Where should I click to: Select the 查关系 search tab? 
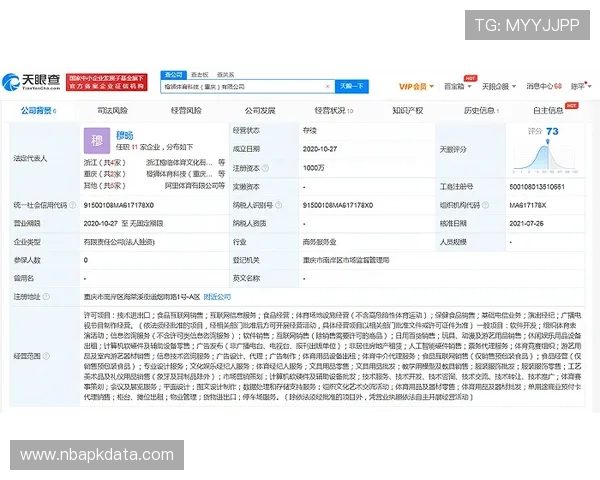[225, 75]
